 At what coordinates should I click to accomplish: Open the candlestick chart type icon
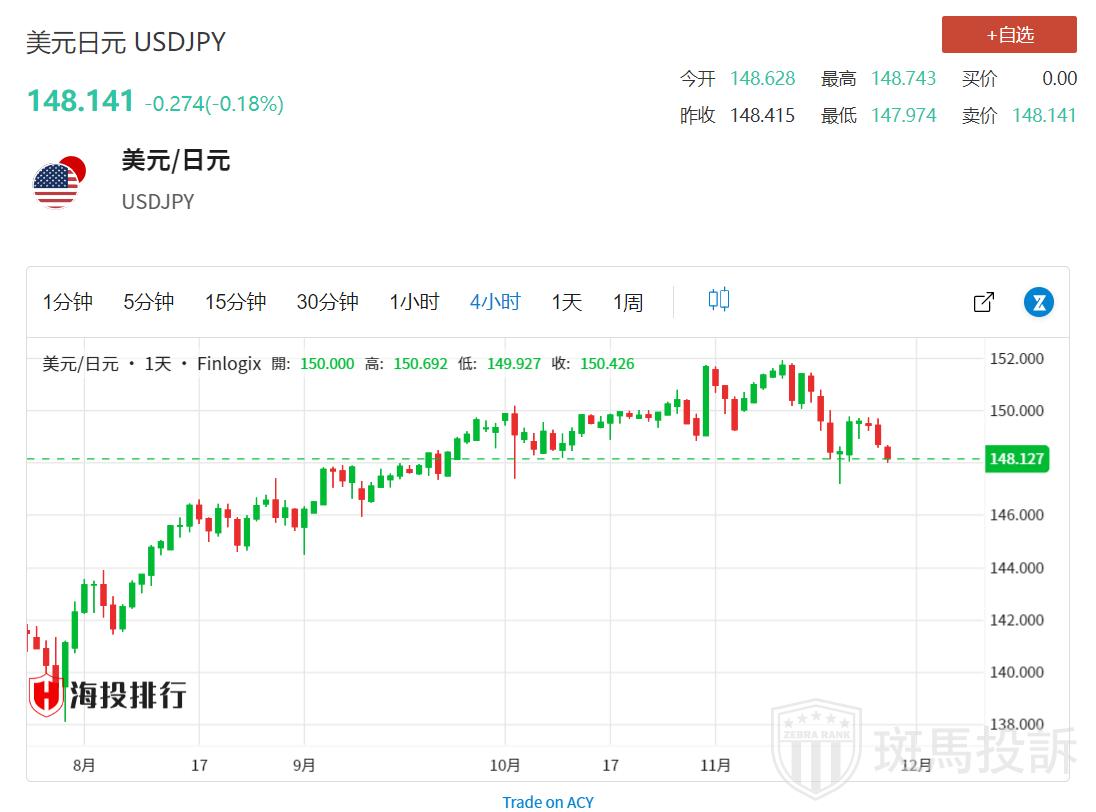[719, 299]
